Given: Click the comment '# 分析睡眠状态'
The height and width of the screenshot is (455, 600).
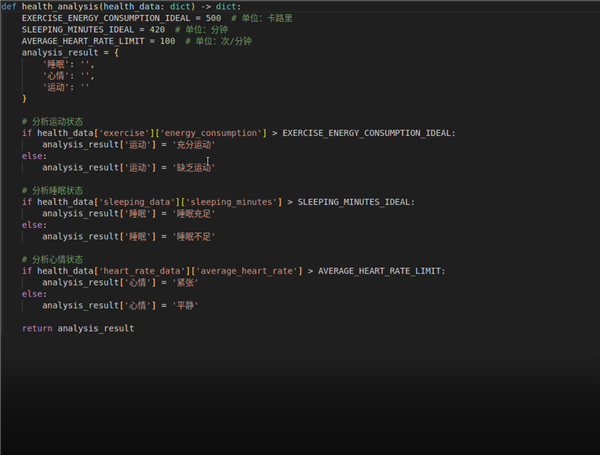Looking at the screenshot, I should (x=52, y=190).
